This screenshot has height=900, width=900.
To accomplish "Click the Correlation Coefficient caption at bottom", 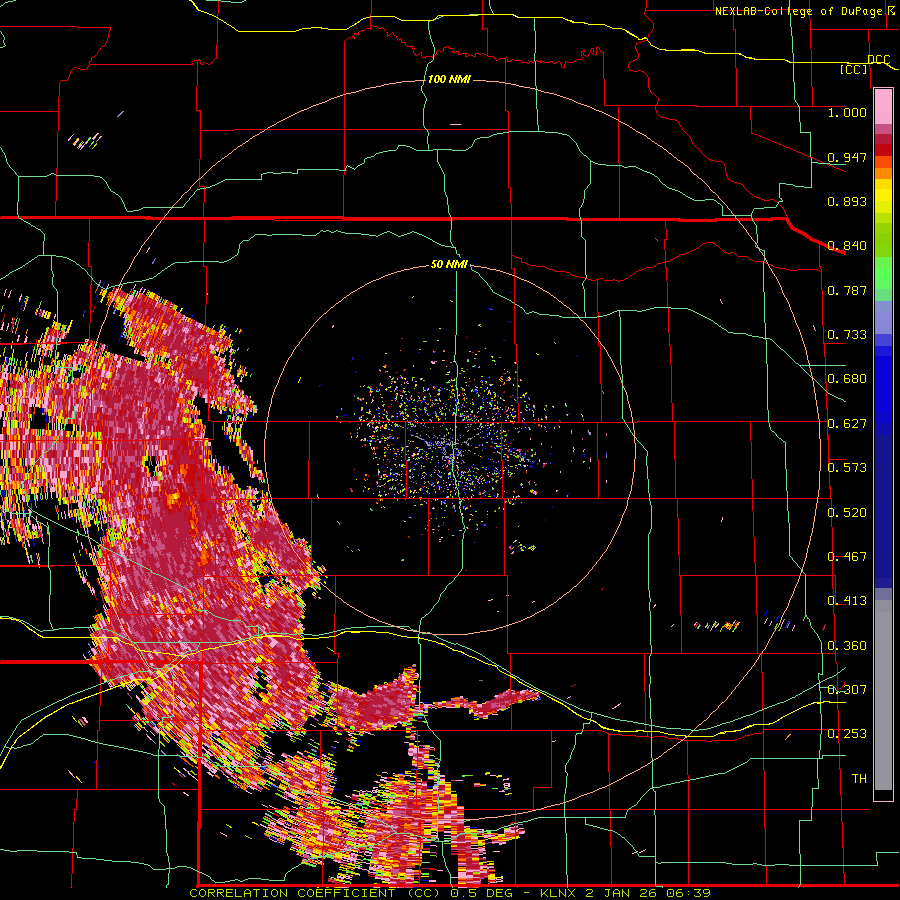I will pos(449,893).
